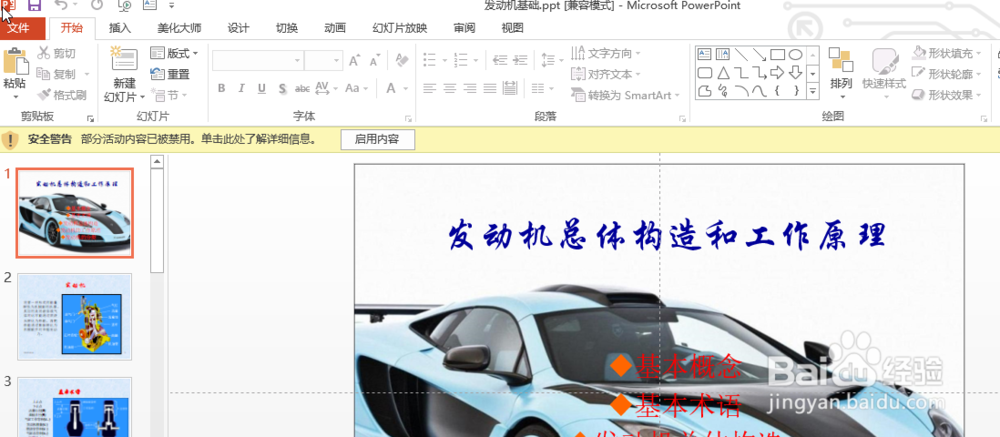
Task: Click the slide title 发动机总体构造和工作原理
Action: tap(667, 235)
